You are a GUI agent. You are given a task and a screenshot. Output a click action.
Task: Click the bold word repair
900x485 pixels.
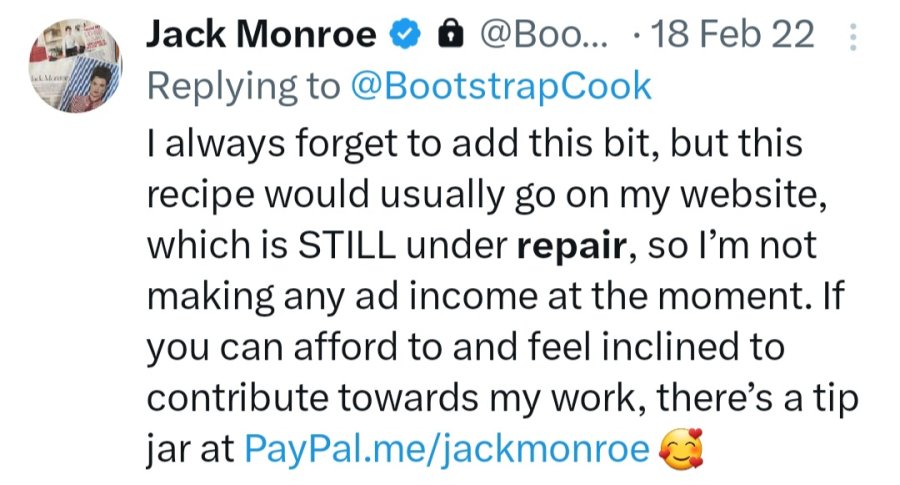[x=571, y=246]
